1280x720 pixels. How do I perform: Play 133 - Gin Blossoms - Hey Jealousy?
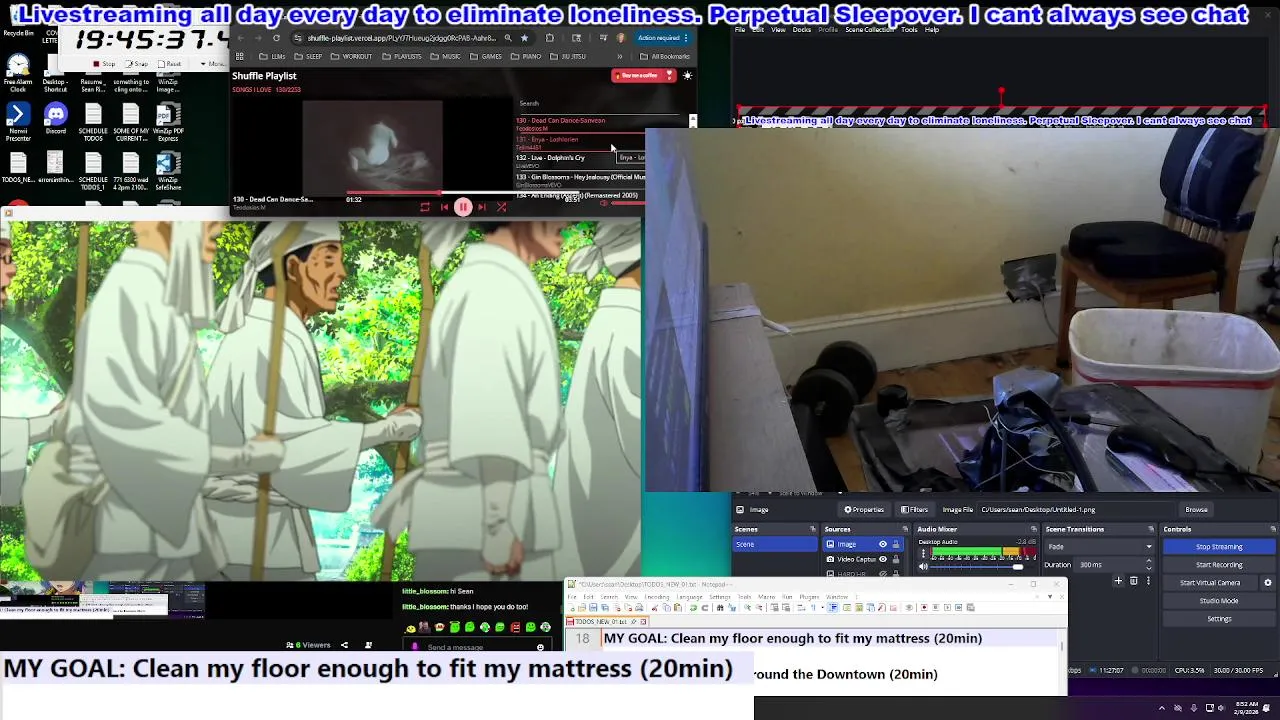coord(580,179)
